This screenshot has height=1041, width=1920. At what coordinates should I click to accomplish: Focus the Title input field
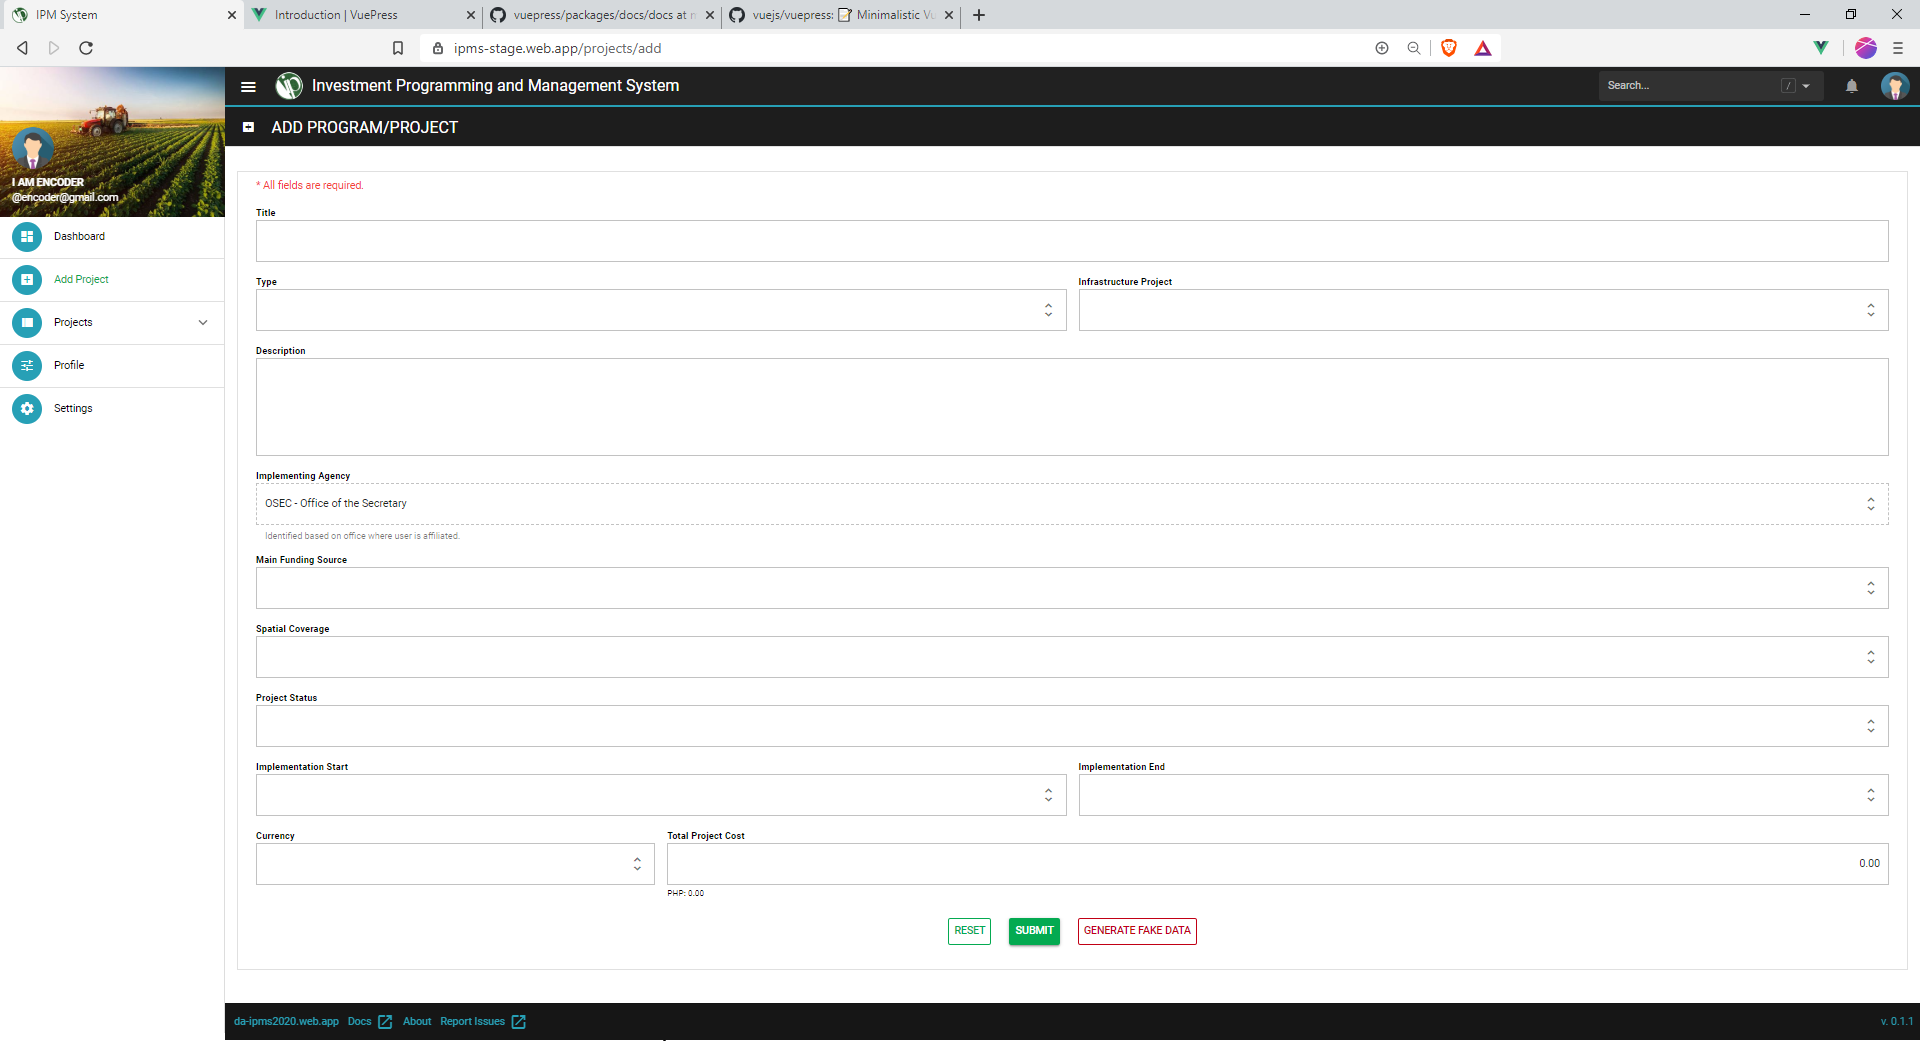click(x=1072, y=241)
